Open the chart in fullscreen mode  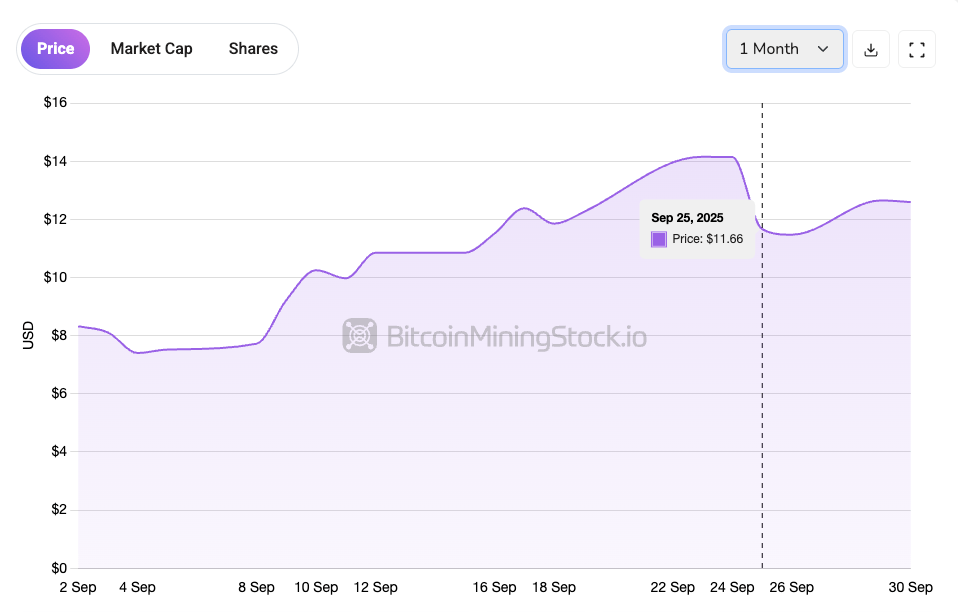[x=917, y=49]
